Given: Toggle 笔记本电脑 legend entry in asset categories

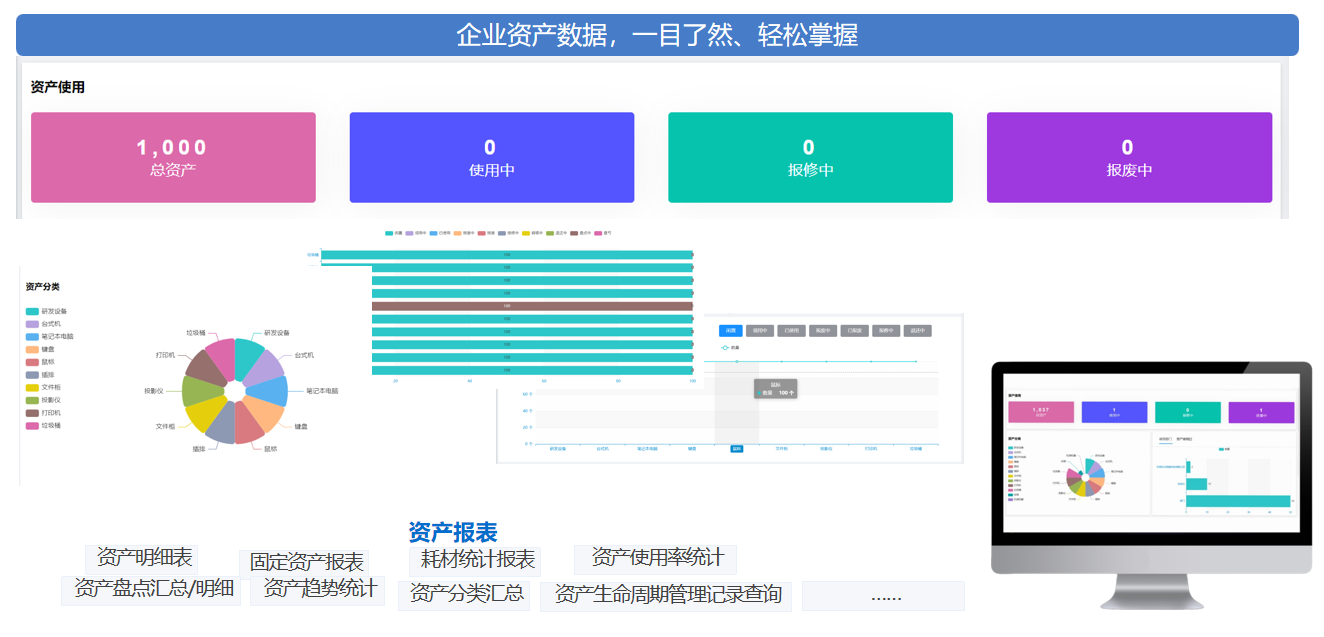Looking at the screenshot, I should click(49, 337).
